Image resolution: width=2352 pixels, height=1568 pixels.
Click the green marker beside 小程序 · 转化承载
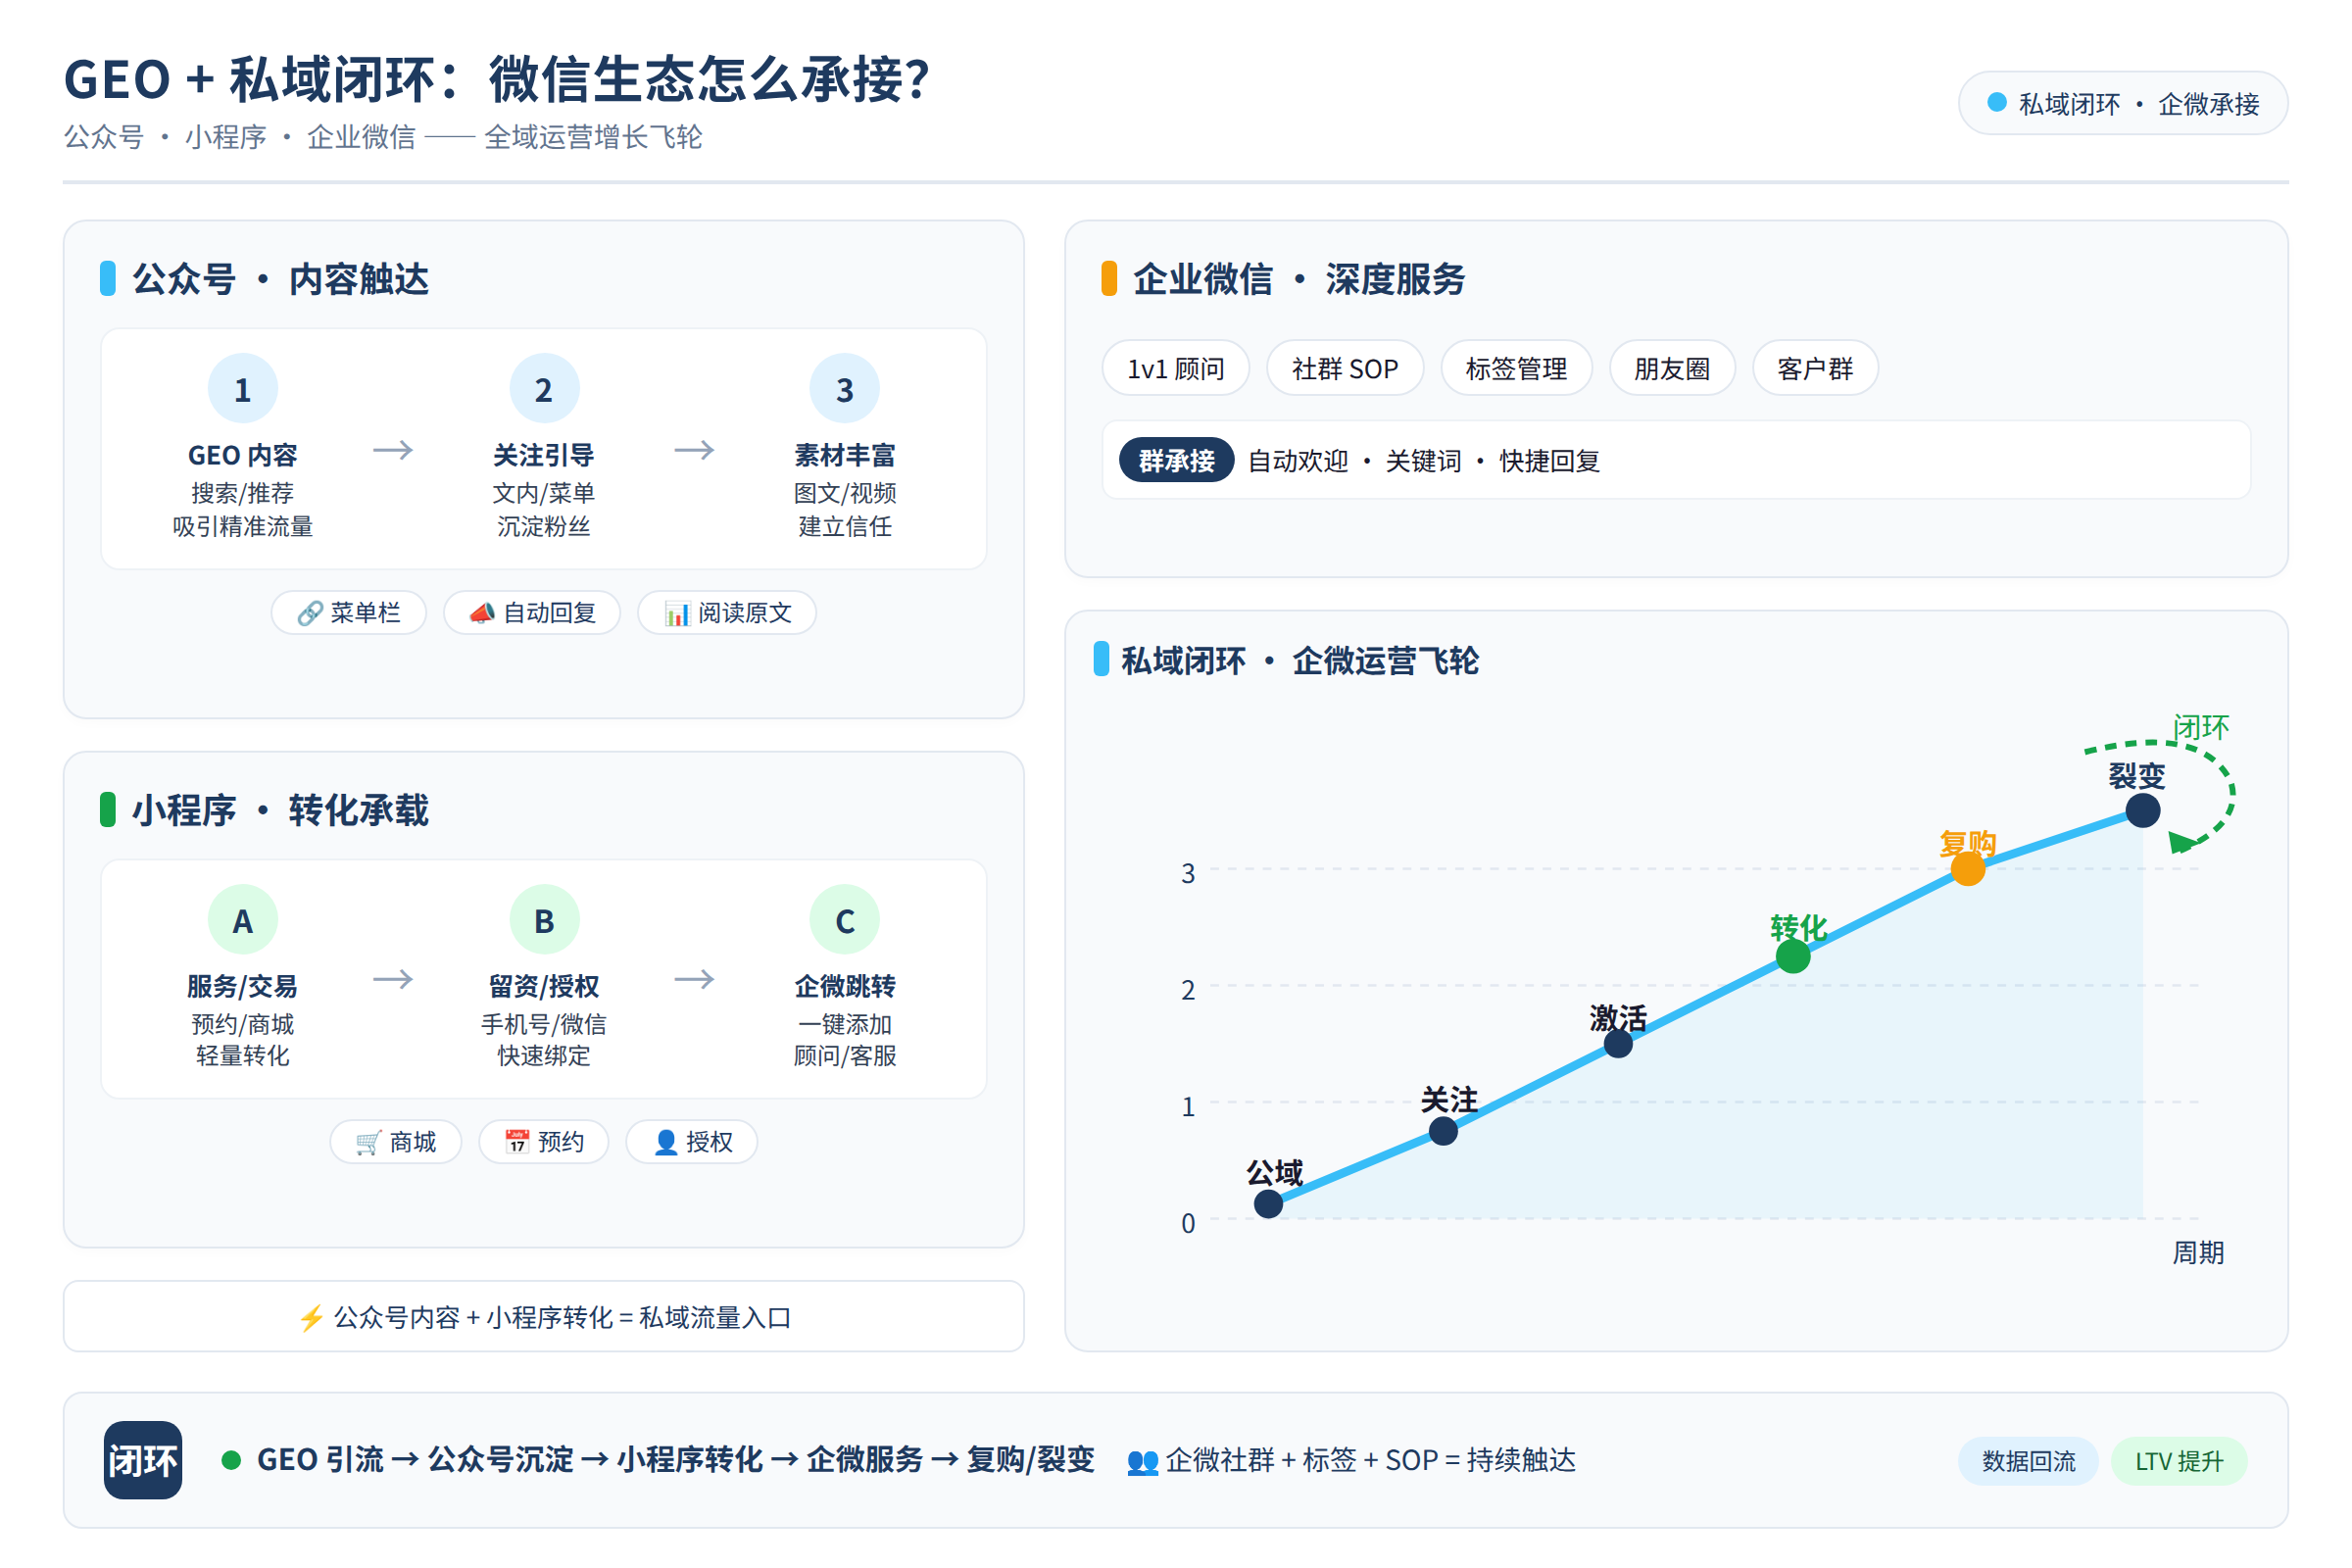[108, 809]
